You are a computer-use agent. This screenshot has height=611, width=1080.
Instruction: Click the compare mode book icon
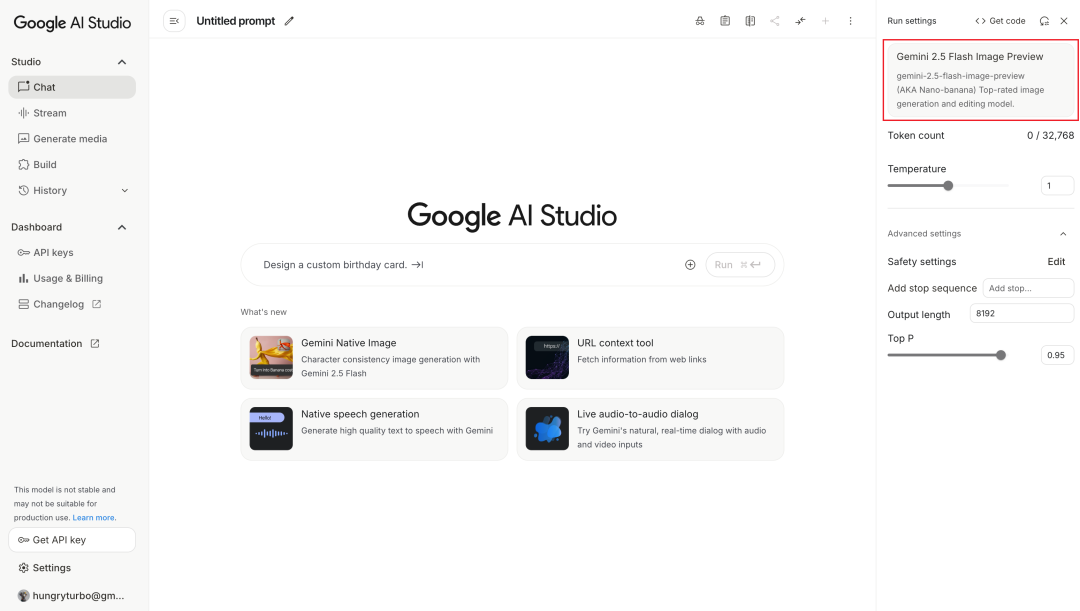(750, 20)
